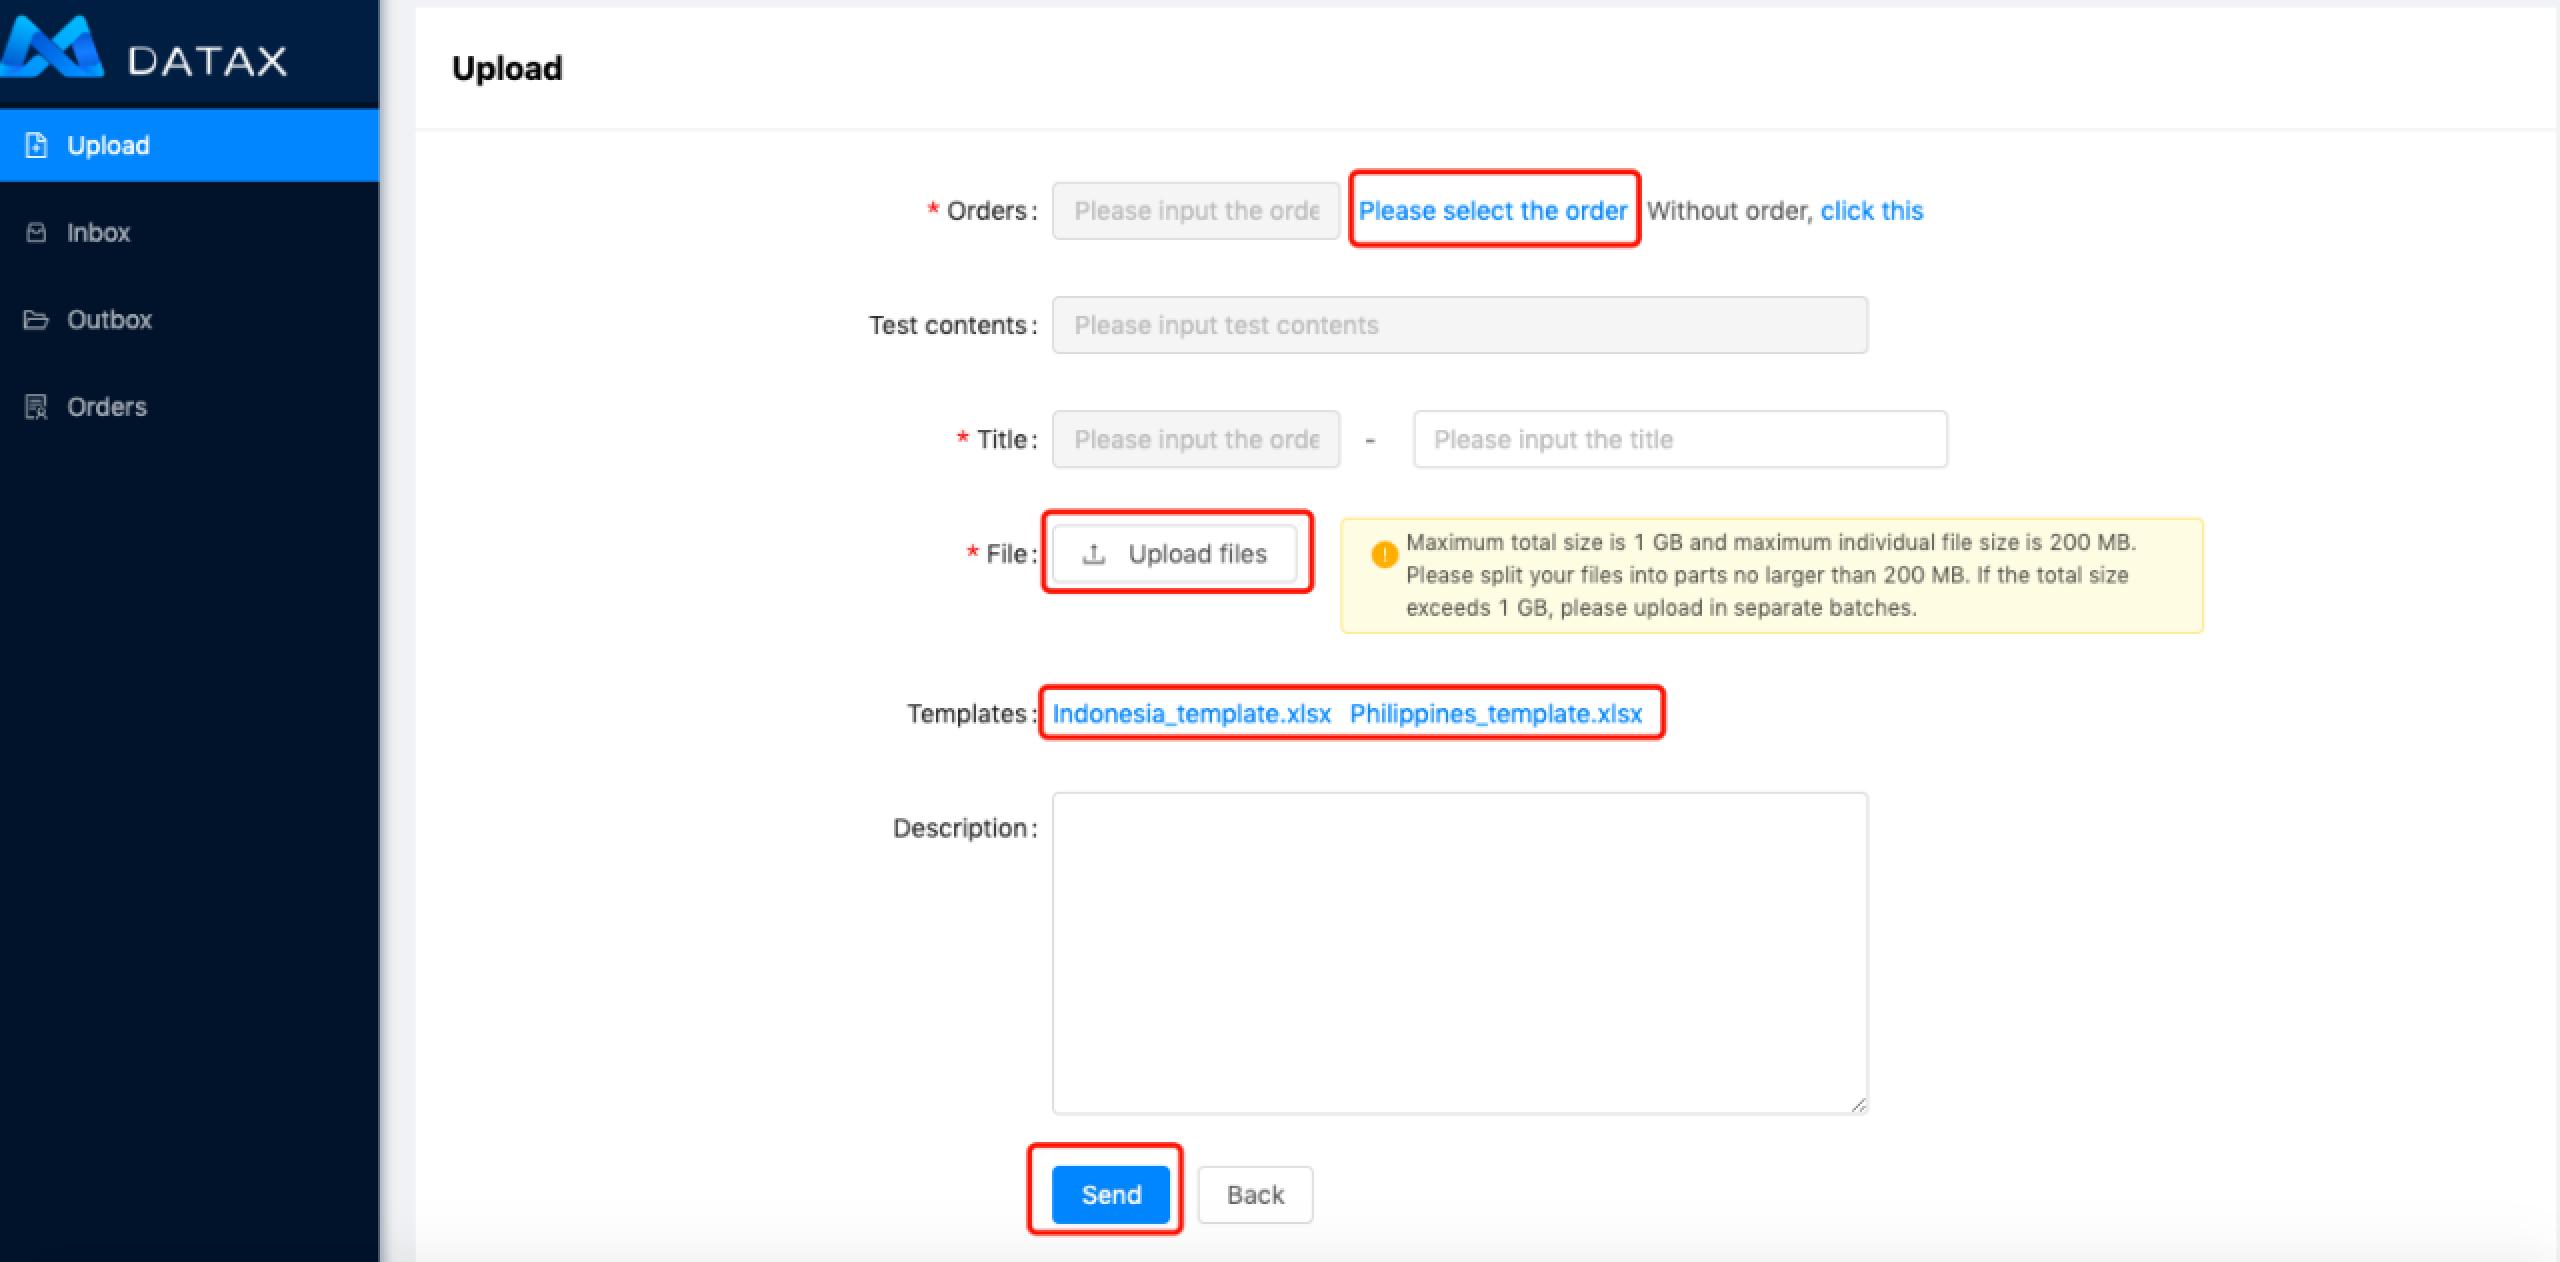2560x1262 pixels.
Task: Go to Outbox in the sidebar
Action: 109,320
